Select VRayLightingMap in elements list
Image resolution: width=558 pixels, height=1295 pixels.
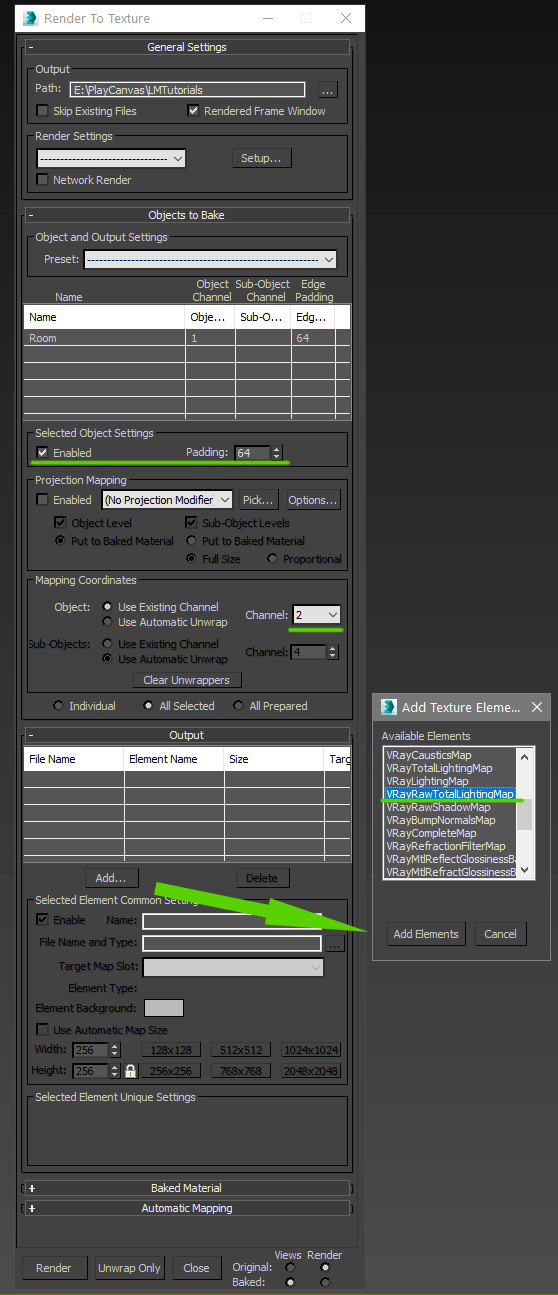coord(427,781)
